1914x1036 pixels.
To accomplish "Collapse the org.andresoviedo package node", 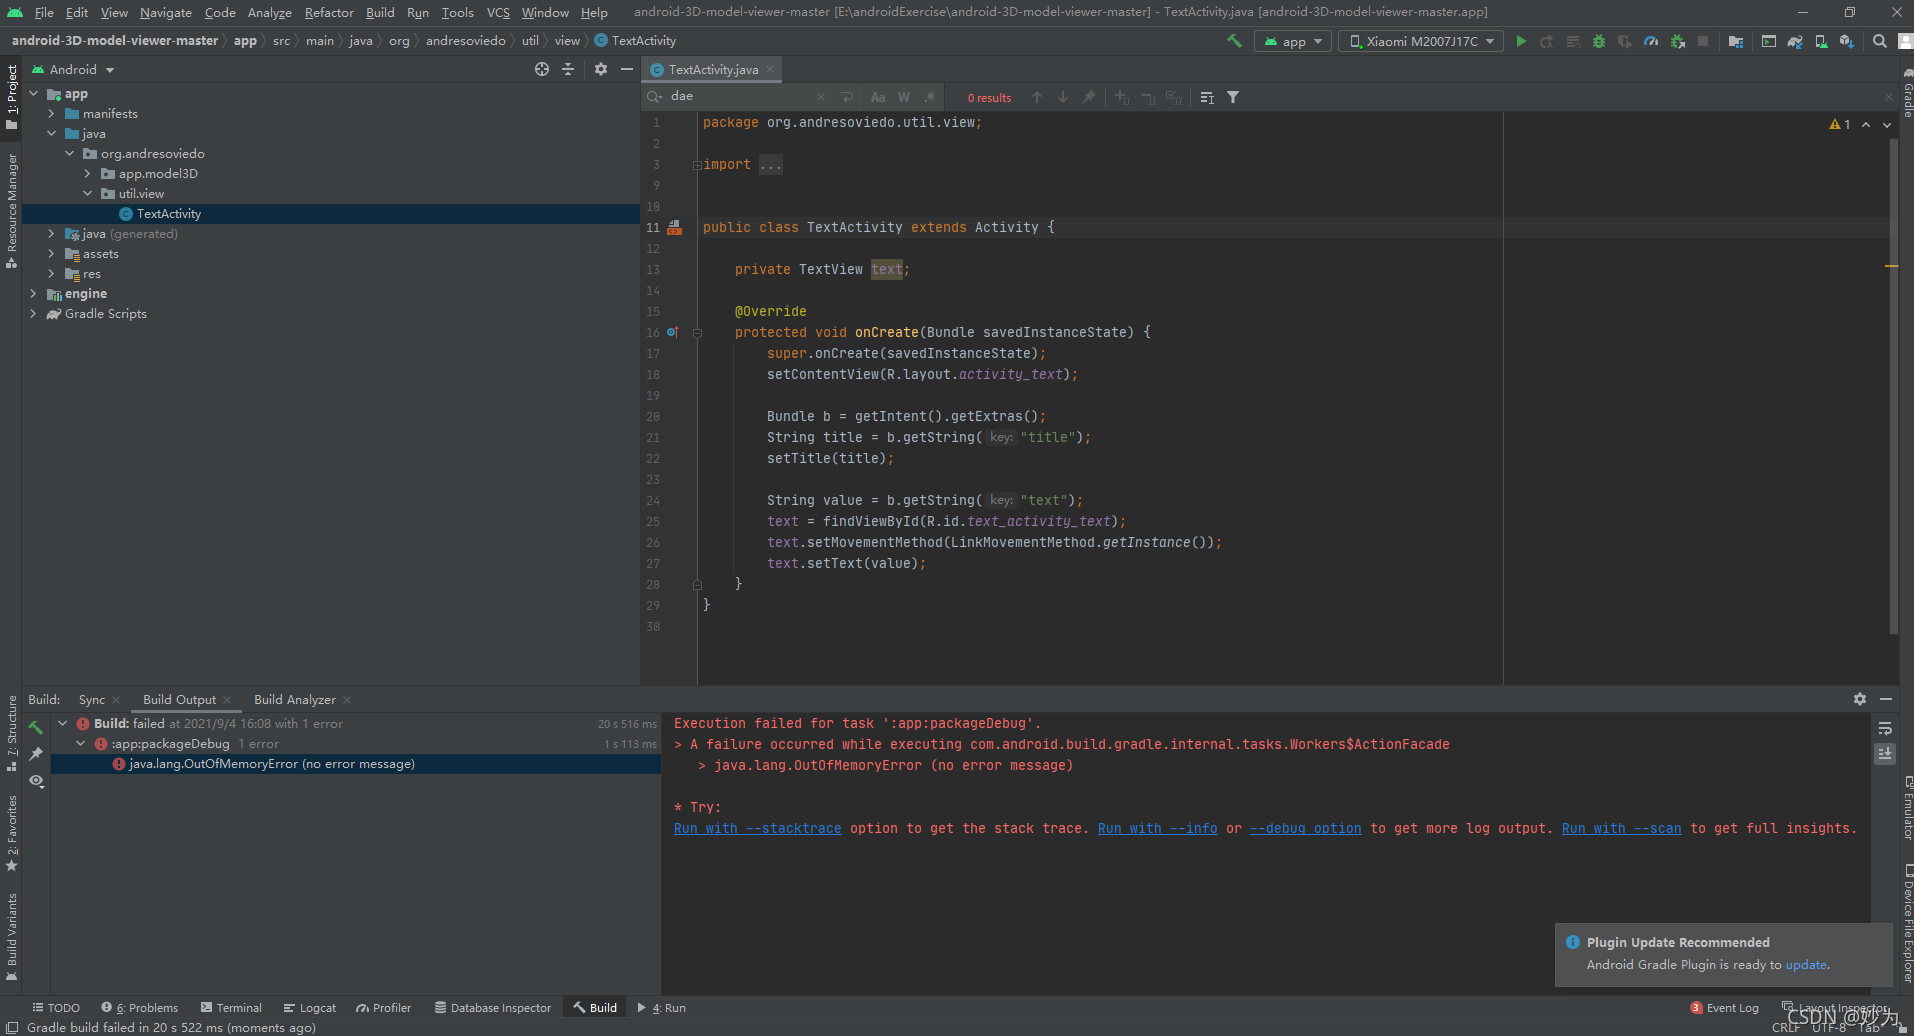I will tap(70, 153).
